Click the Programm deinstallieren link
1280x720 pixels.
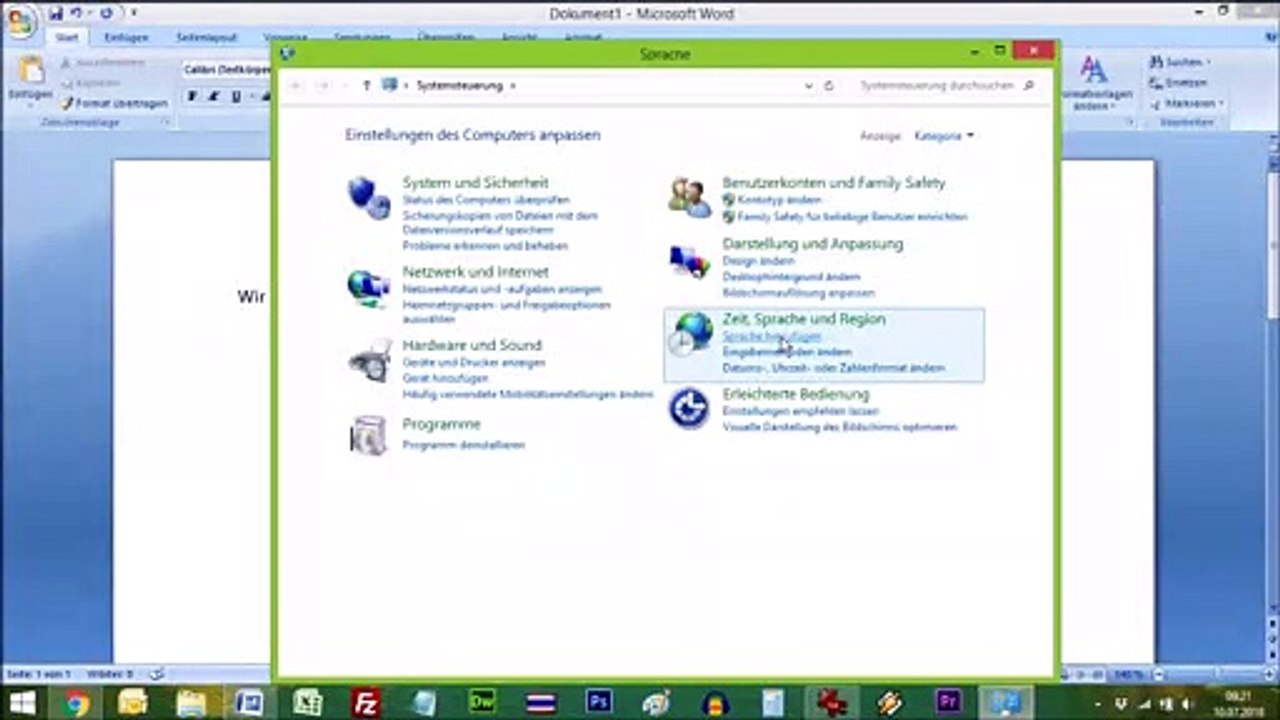[463, 445]
